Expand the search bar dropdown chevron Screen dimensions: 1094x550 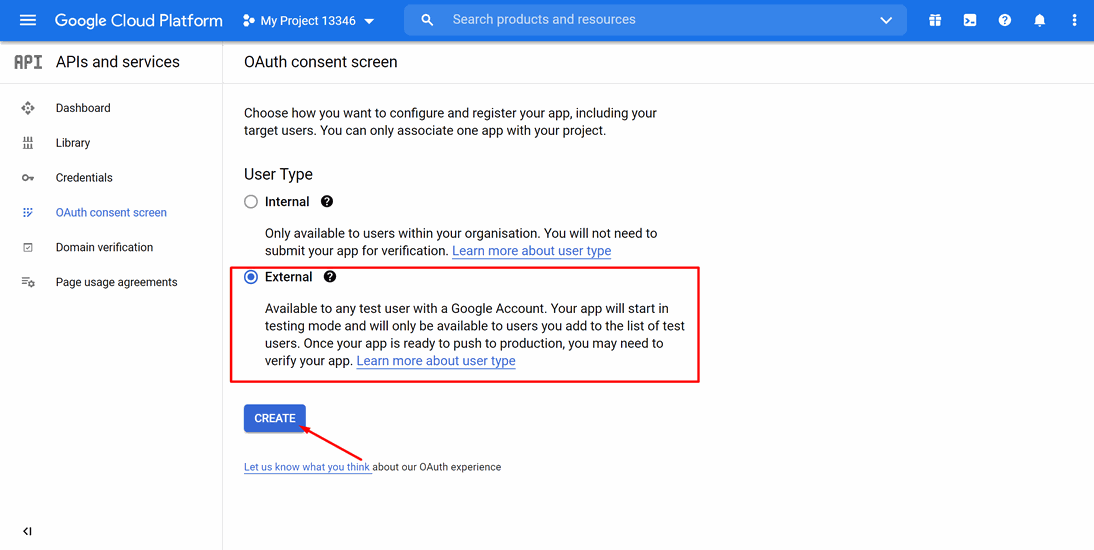click(x=886, y=20)
